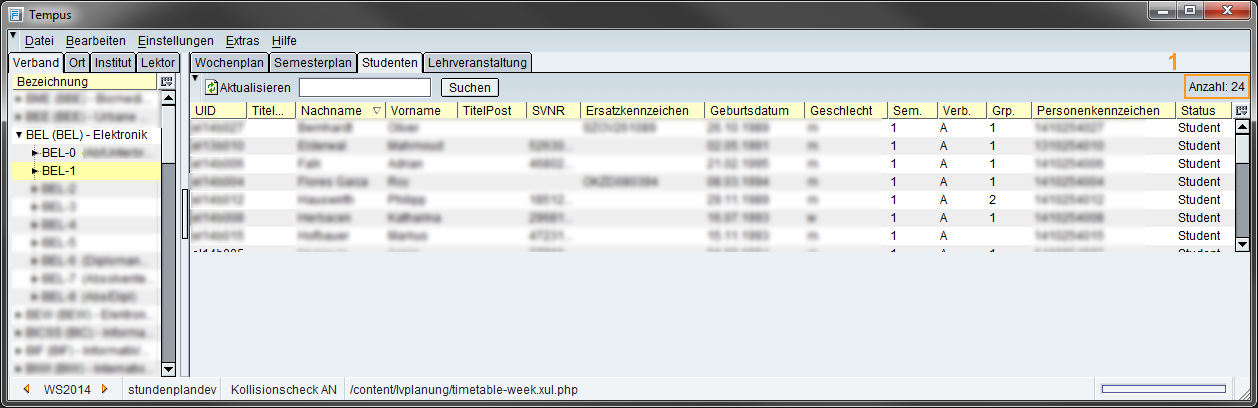Sort table by Geburtsdatum column header
The height and width of the screenshot is (408, 1258).
752,111
